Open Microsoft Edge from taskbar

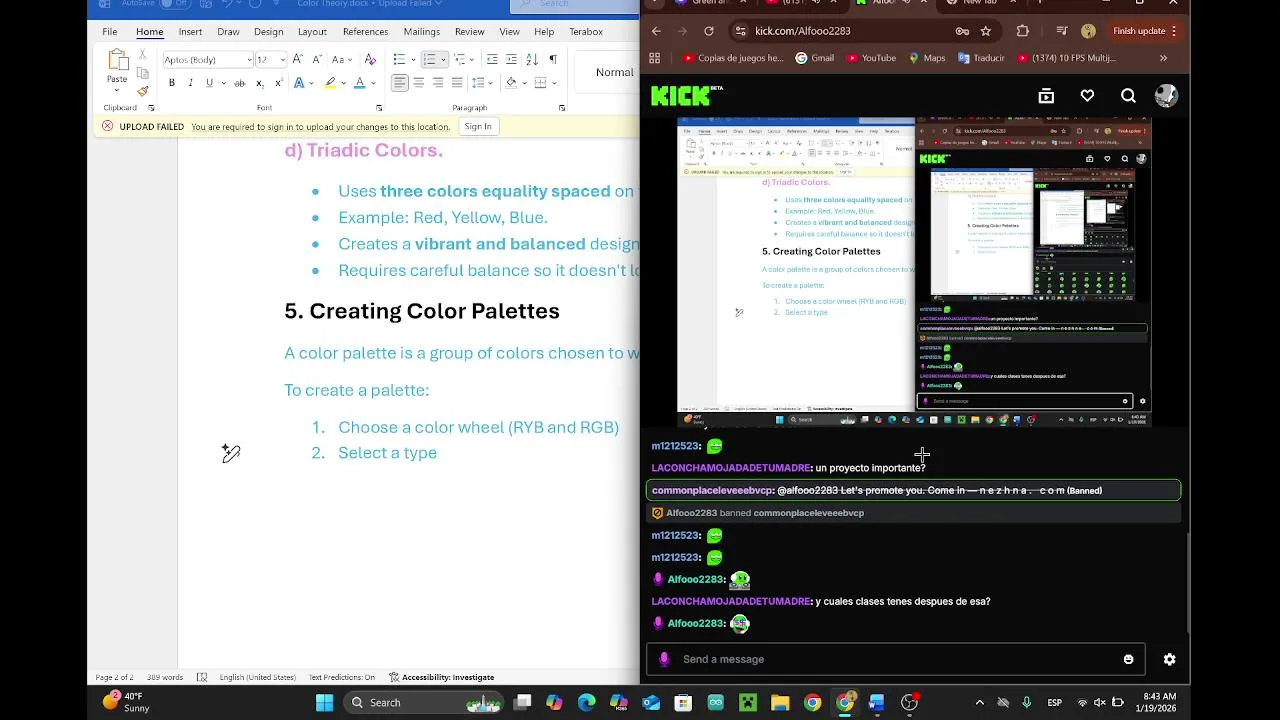587,703
